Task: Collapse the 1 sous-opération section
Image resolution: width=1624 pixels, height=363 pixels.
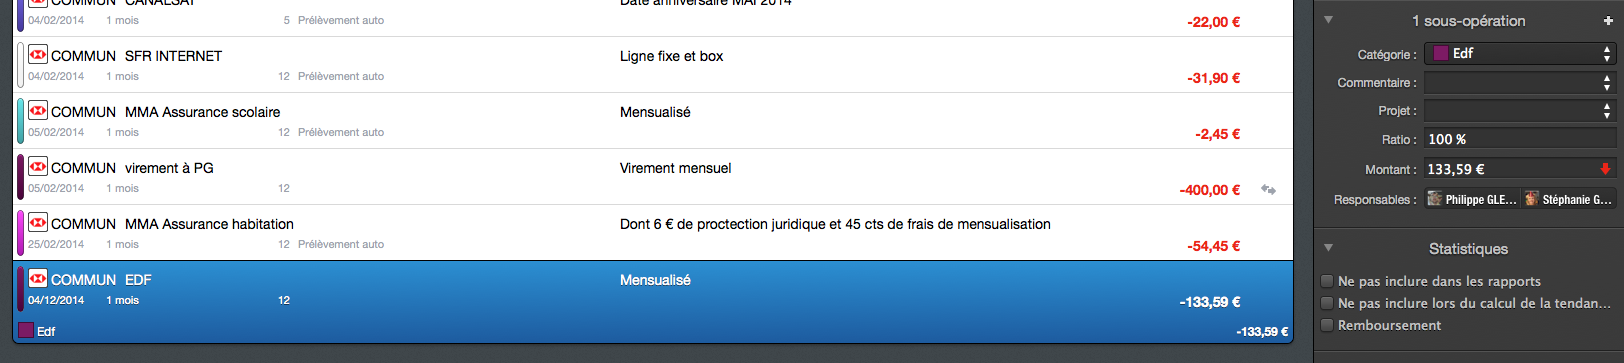Action: (1328, 20)
